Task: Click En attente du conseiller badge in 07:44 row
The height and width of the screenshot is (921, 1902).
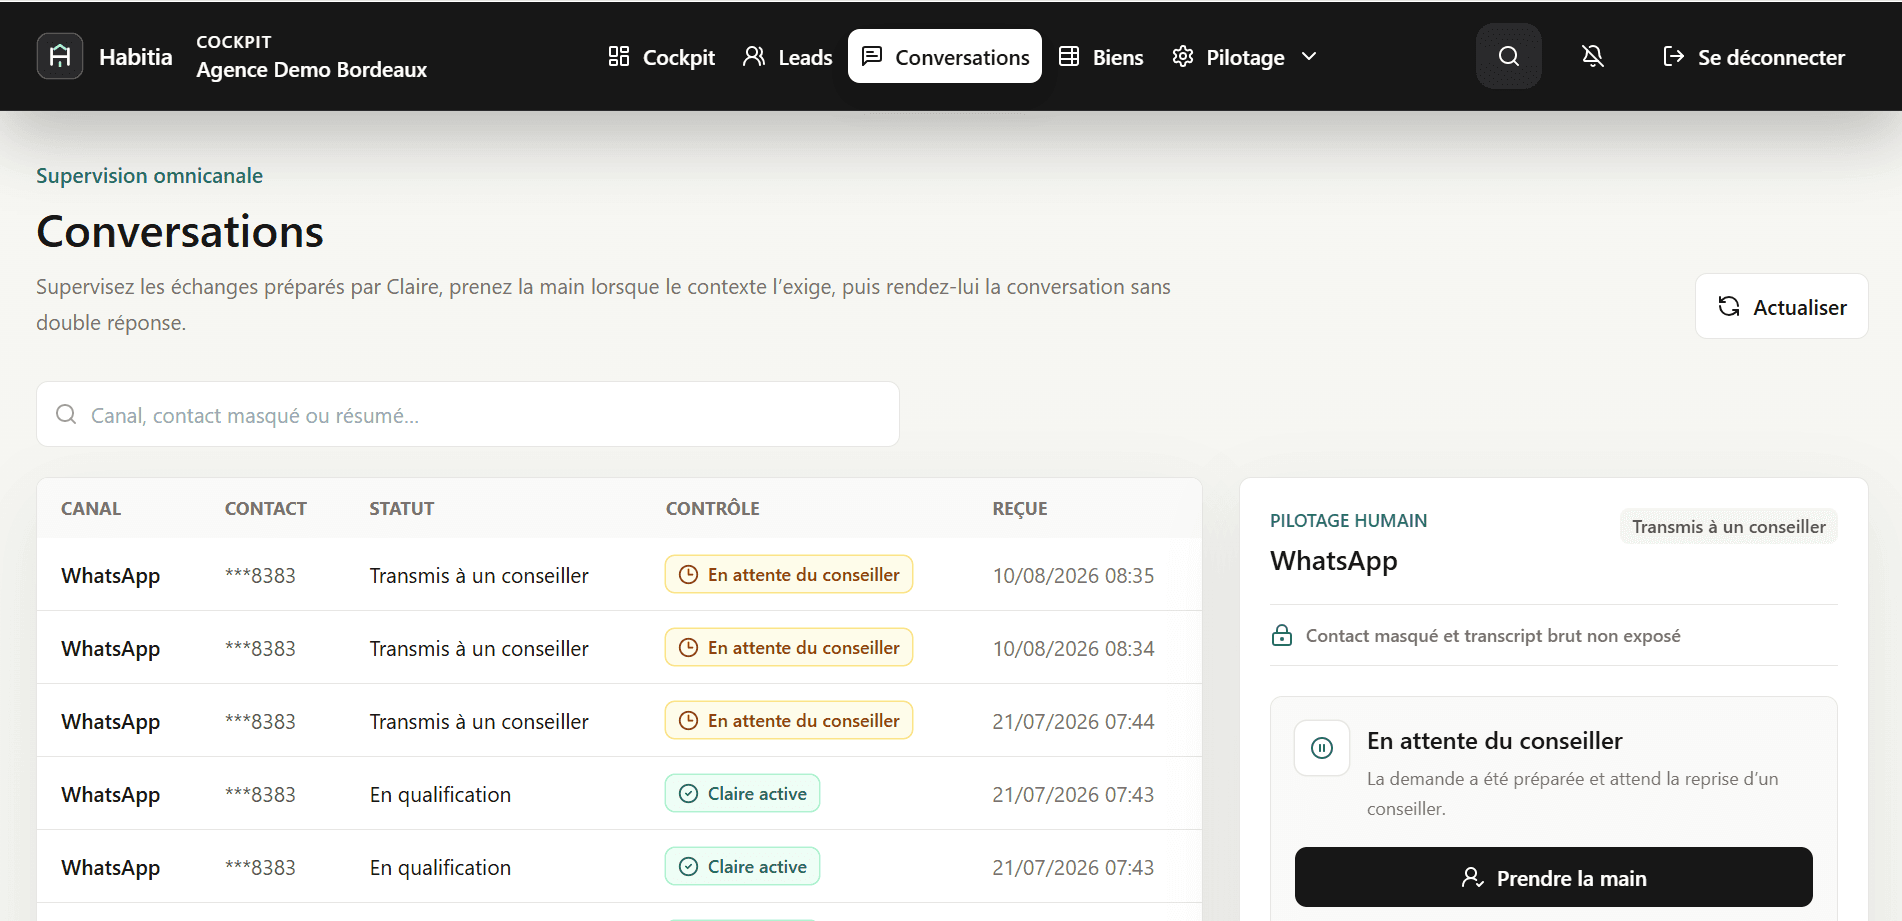Action: (789, 720)
